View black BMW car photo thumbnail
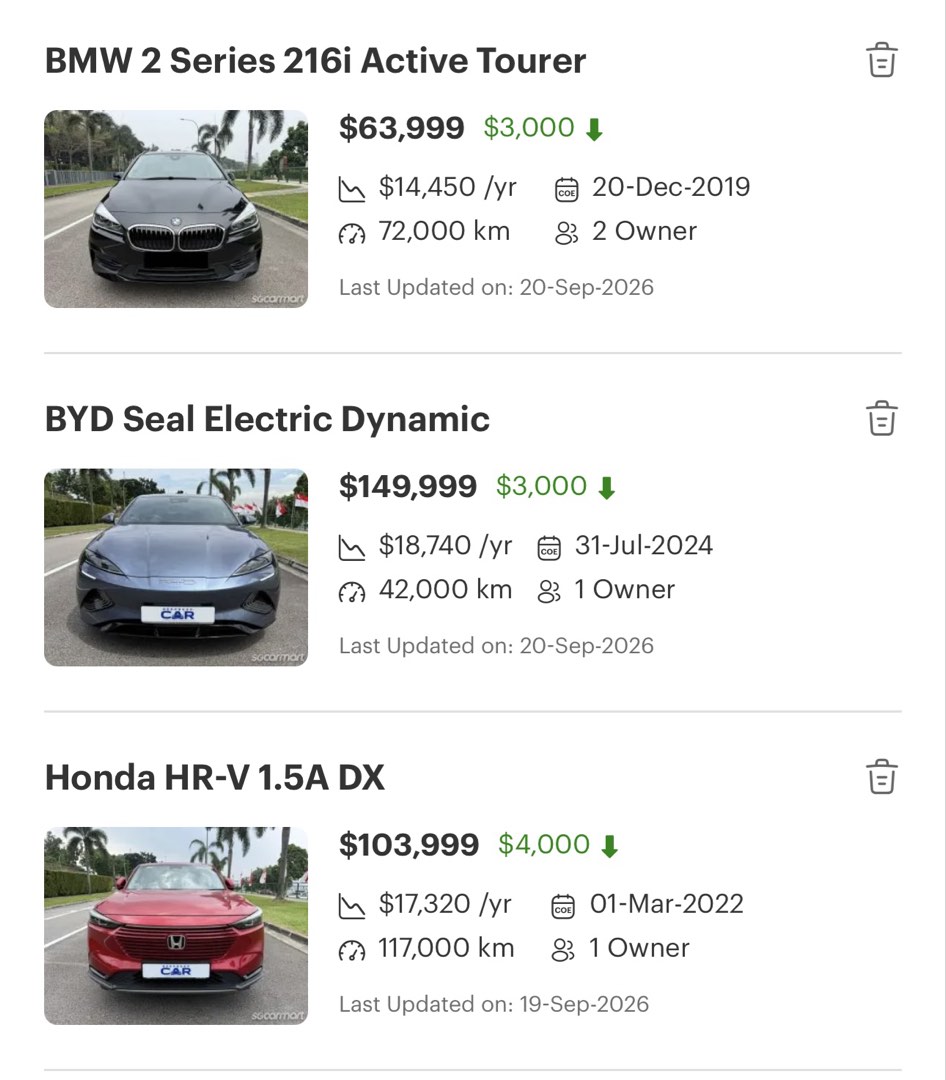This screenshot has width=946, height=1080. pos(176,209)
